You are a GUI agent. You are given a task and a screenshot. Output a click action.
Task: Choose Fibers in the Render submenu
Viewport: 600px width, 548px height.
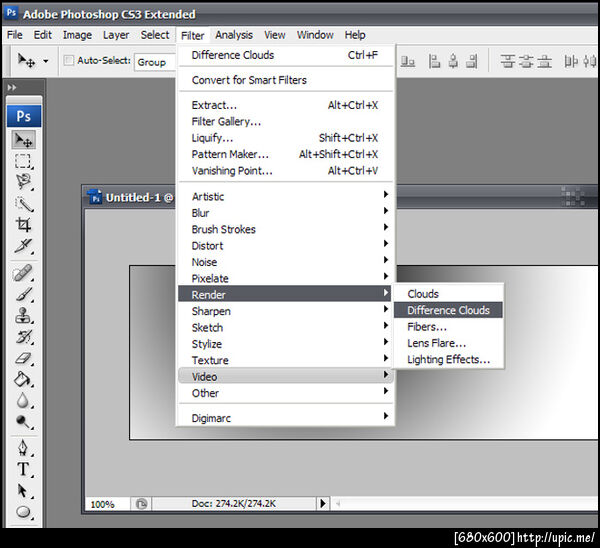(448, 327)
